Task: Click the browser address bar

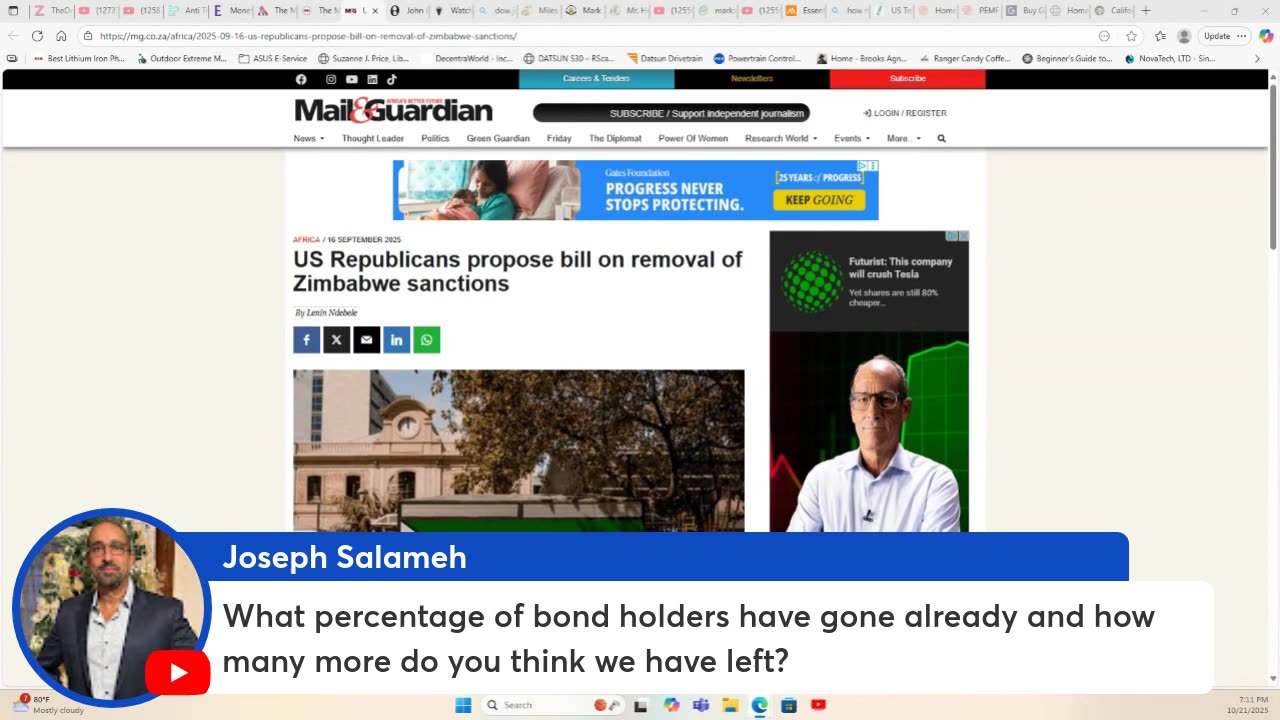Action: [590, 36]
